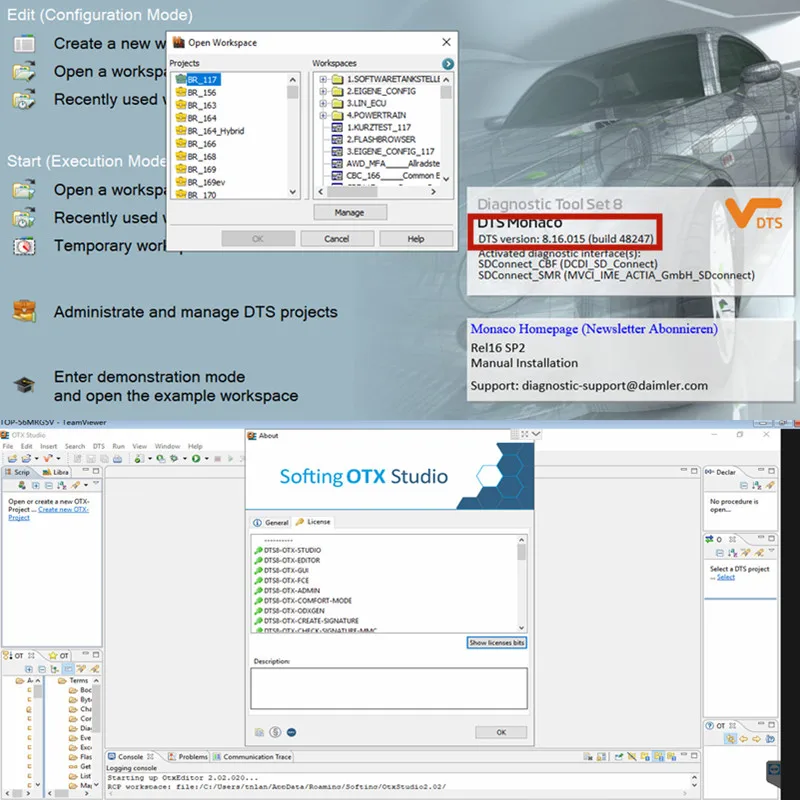The height and width of the screenshot is (800, 800).
Task: Click Help in Open Workspace dialog
Action: (x=416, y=238)
